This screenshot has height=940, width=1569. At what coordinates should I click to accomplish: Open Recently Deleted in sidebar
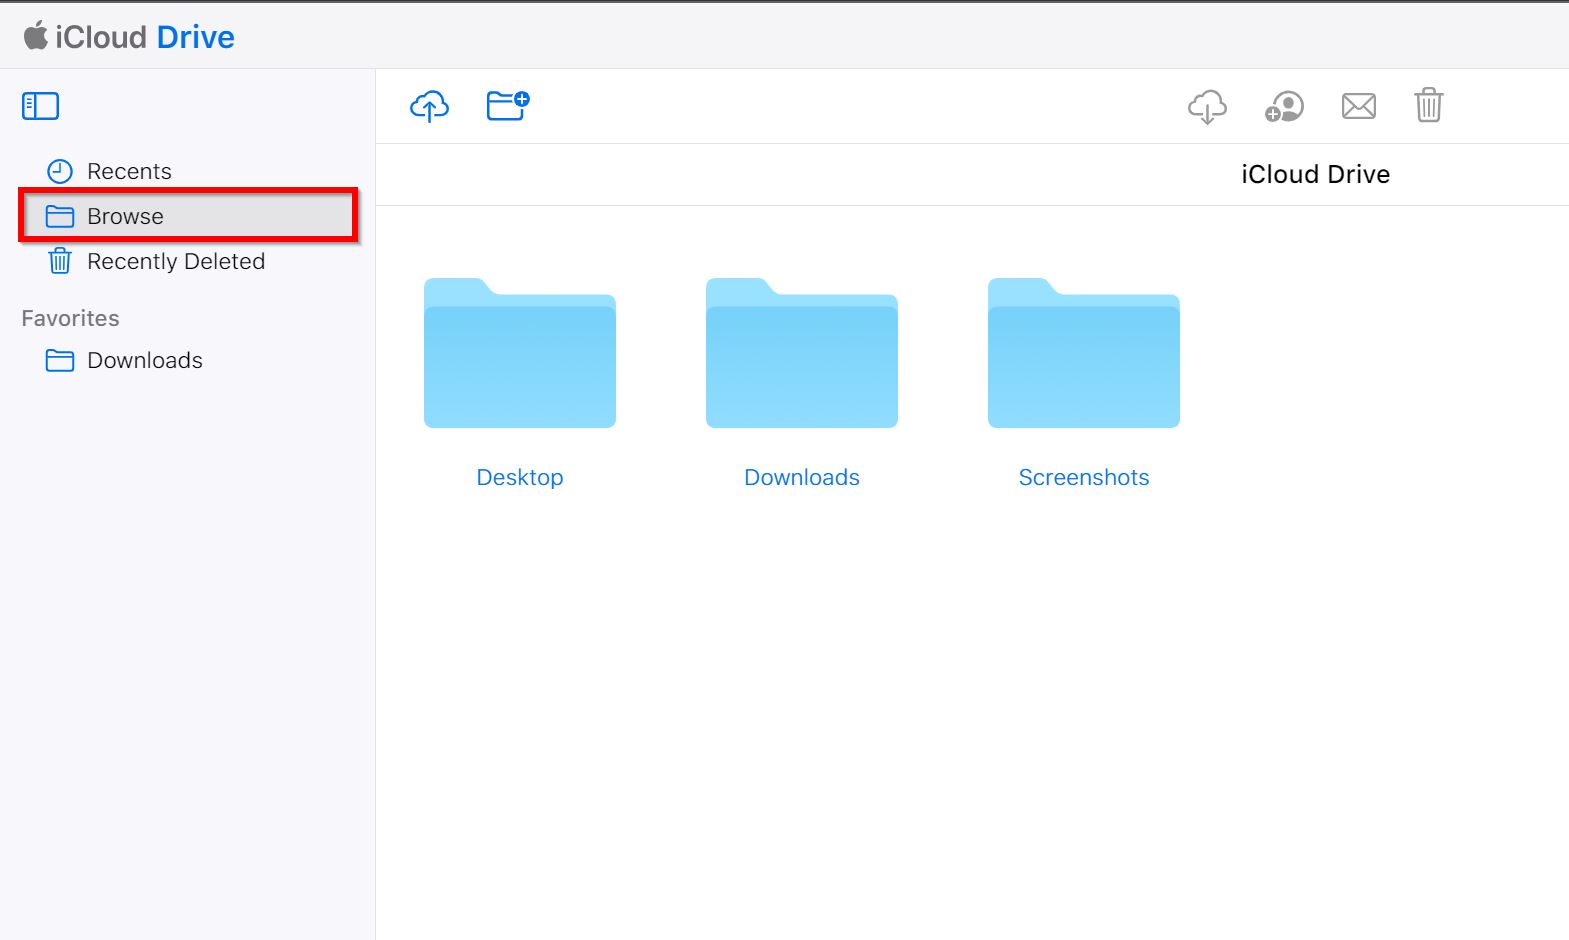click(188, 261)
